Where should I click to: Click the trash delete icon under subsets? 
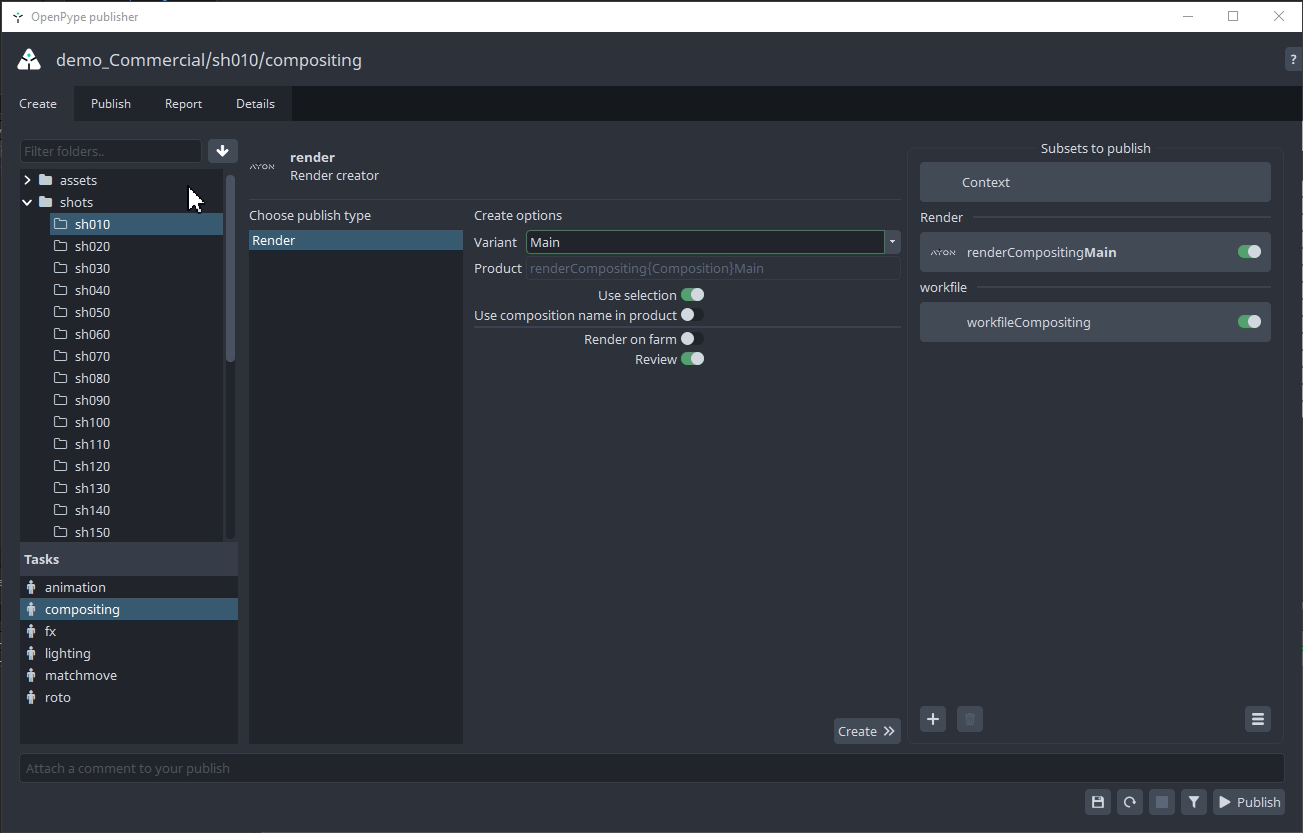coord(970,719)
